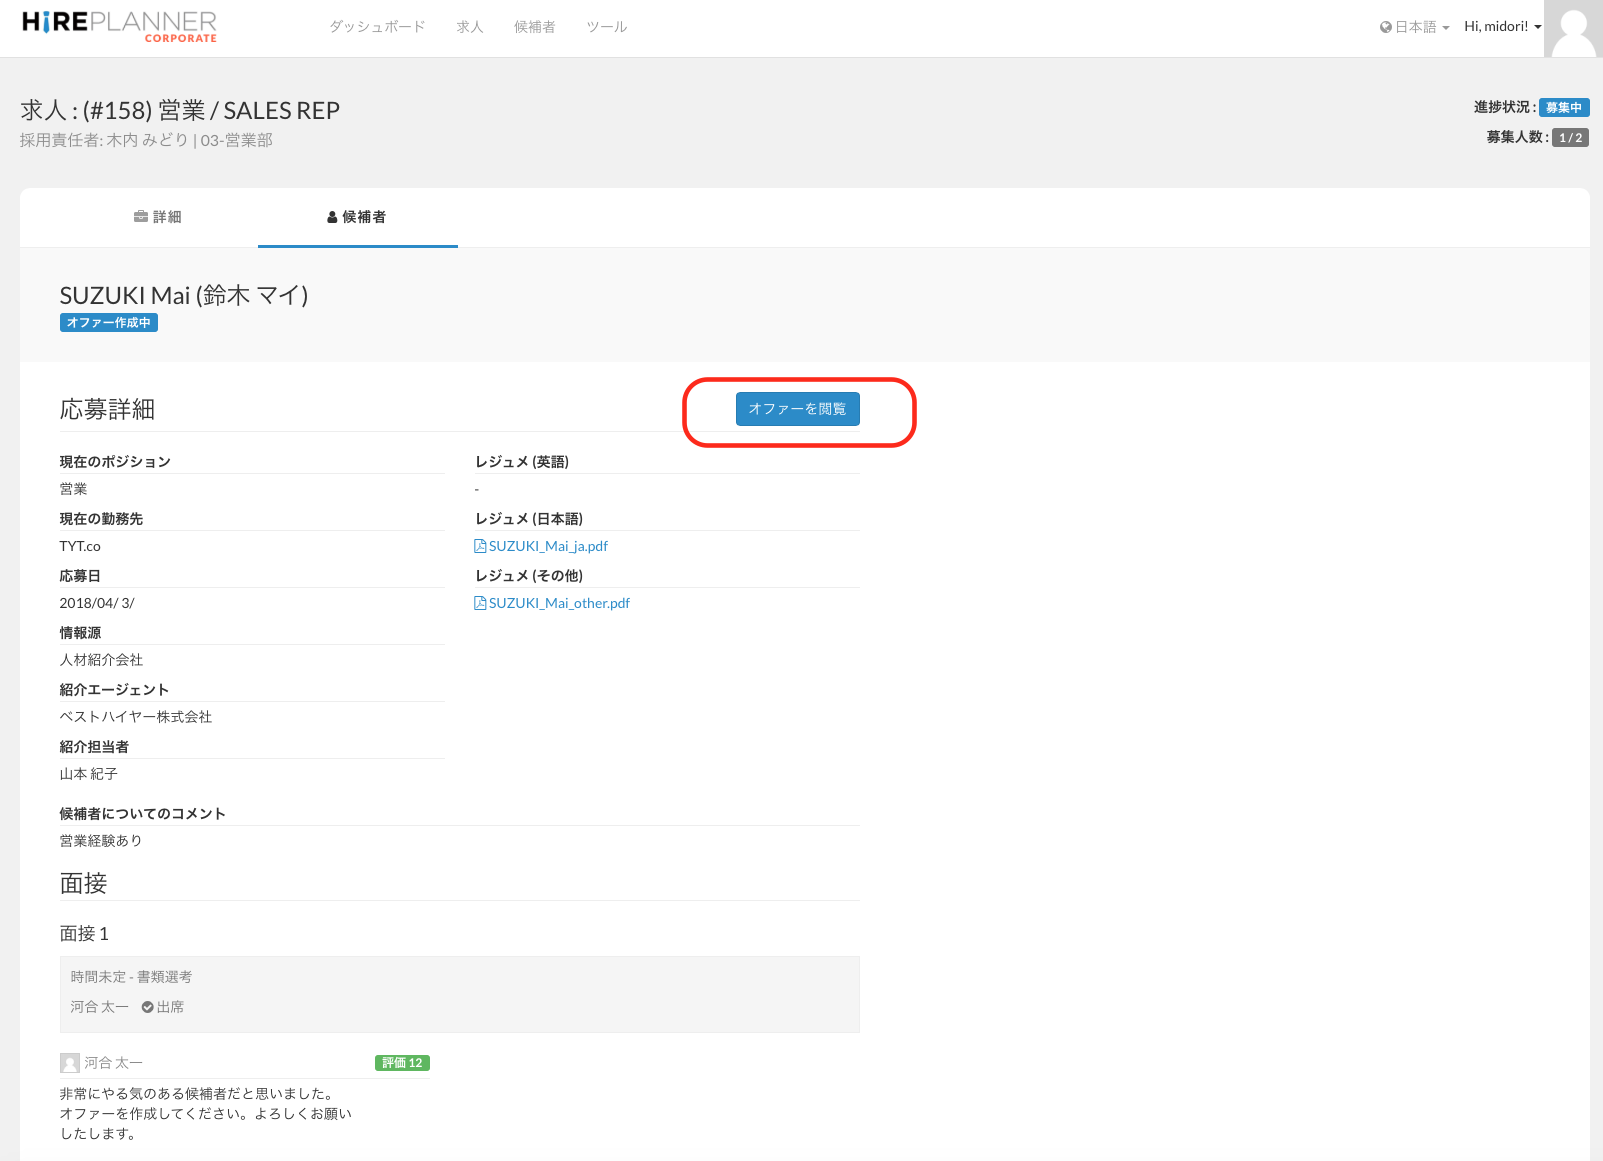Open the SUZUKI_Mai_other.pdf resume link

click(559, 603)
